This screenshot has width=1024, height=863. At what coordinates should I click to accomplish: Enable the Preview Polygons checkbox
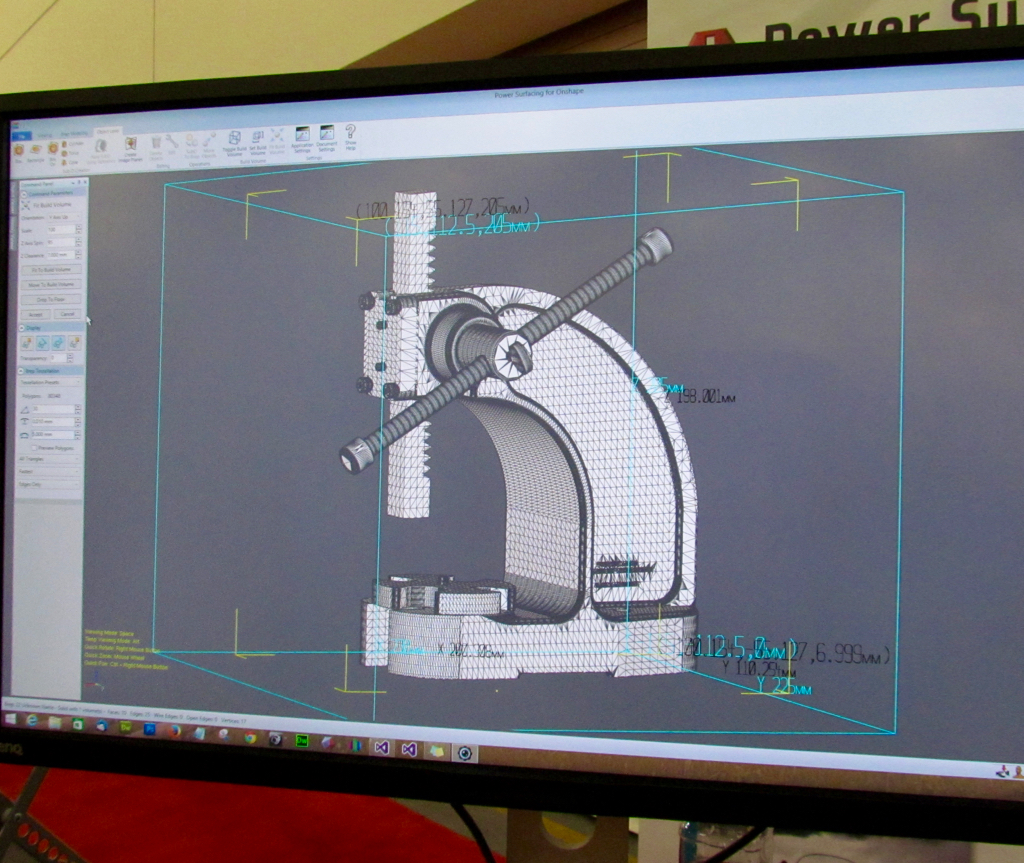[x=34, y=447]
